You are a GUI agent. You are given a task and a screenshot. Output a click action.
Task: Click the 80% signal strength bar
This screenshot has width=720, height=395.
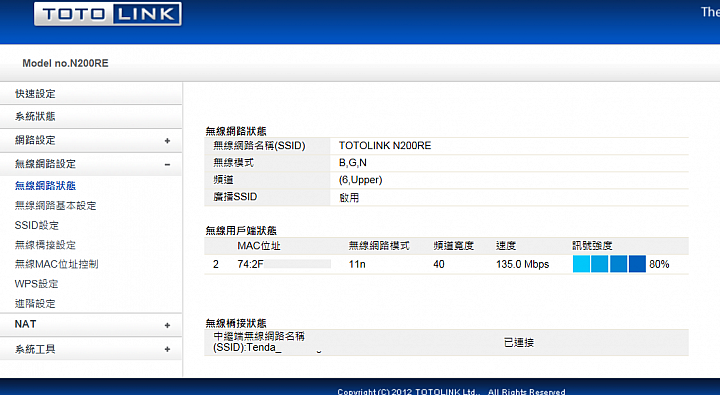(x=609, y=264)
